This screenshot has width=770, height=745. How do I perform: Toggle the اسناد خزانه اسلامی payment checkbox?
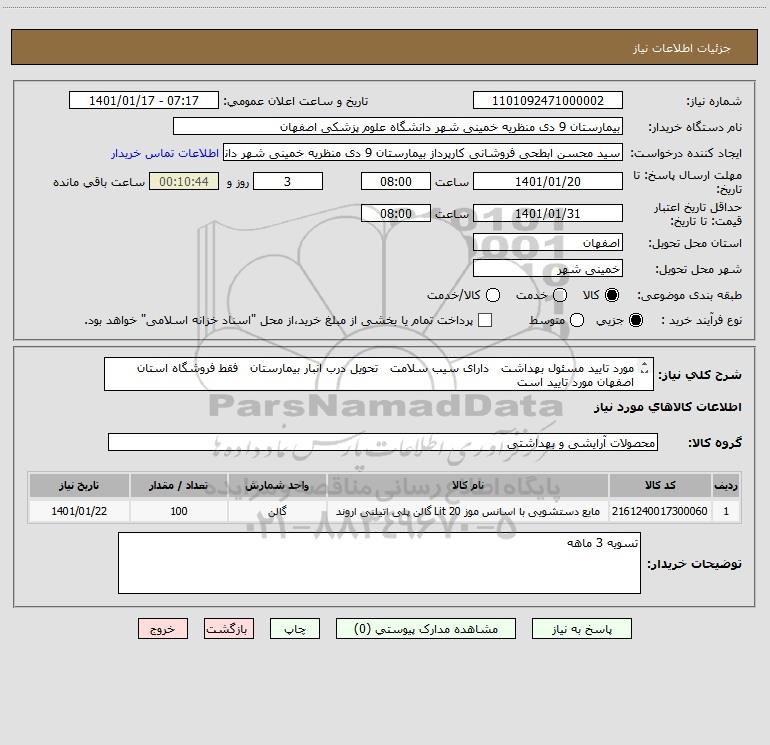click(x=485, y=320)
